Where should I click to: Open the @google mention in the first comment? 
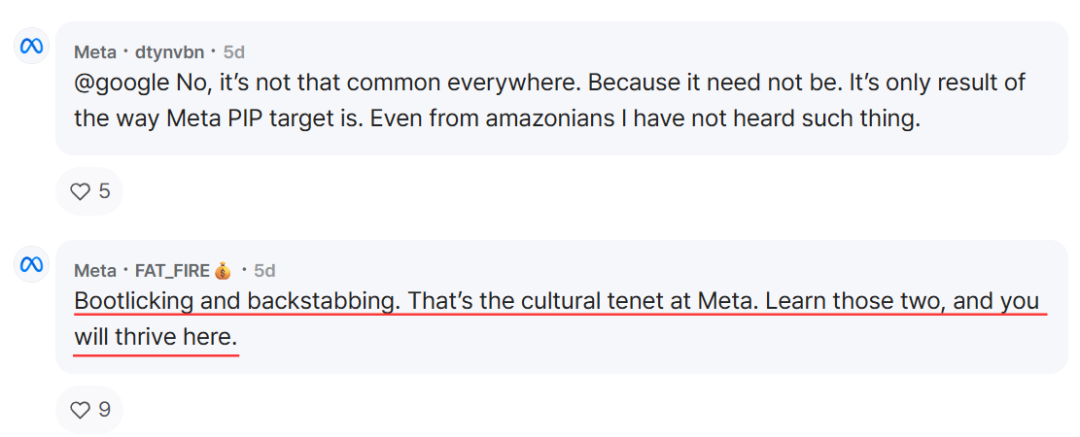tap(121, 83)
